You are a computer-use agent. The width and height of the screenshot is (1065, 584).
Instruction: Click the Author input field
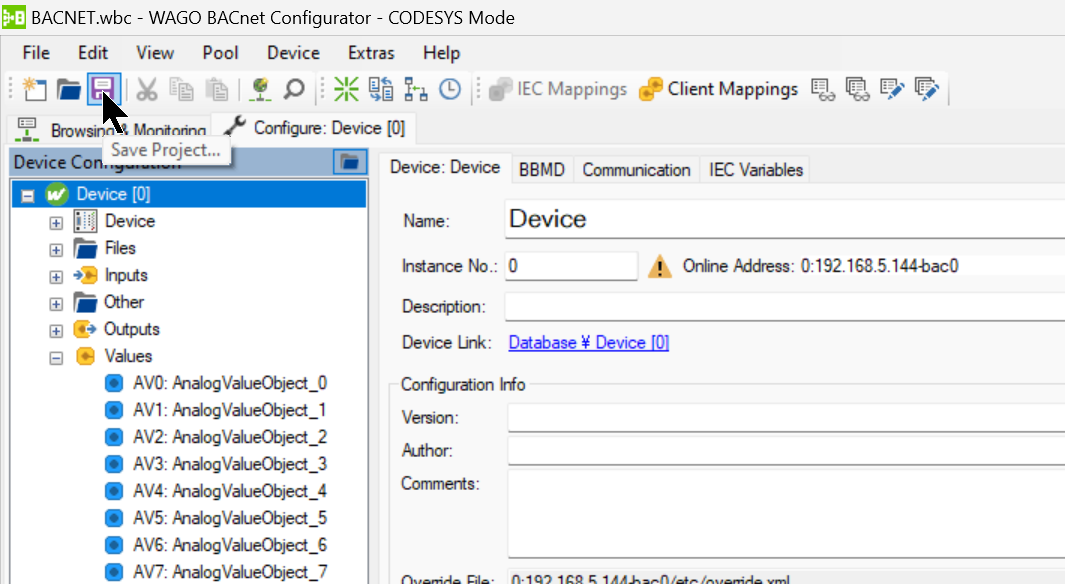click(787, 451)
